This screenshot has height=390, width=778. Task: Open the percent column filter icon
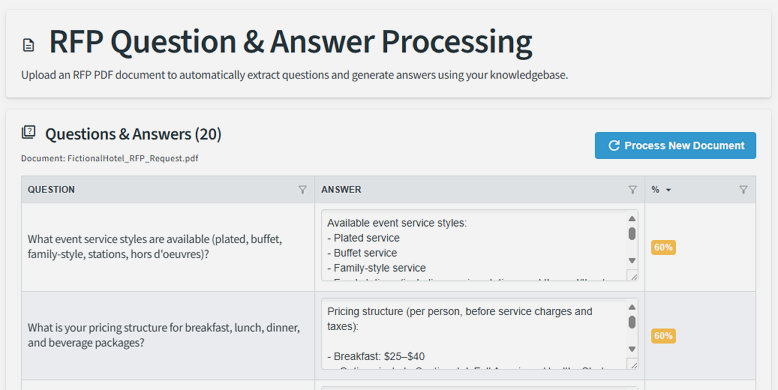[x=743, y=190]
